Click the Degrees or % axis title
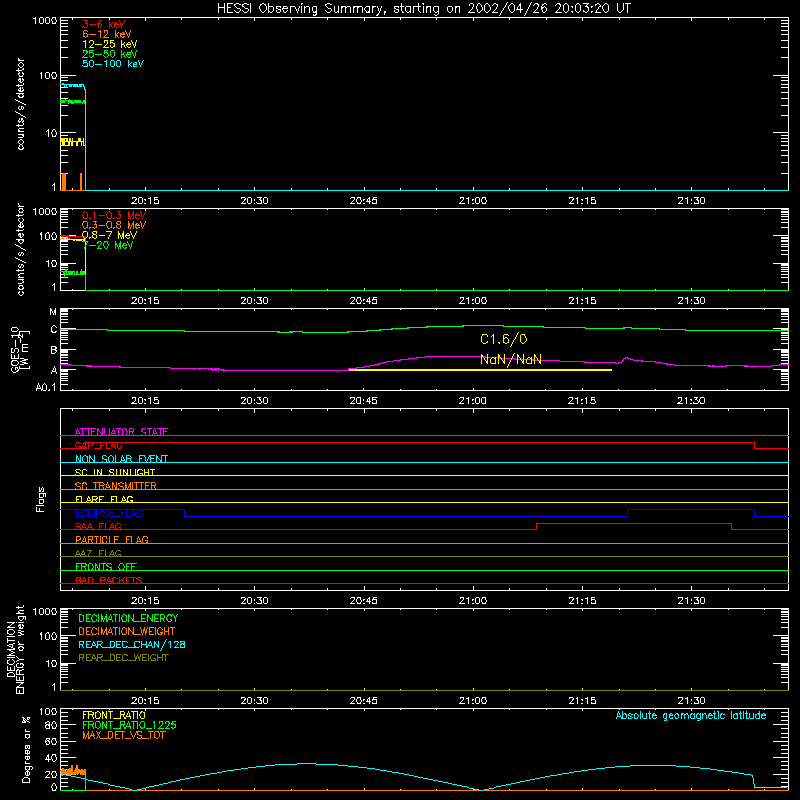This screenshot has width=800, height=800. (26, 749)
